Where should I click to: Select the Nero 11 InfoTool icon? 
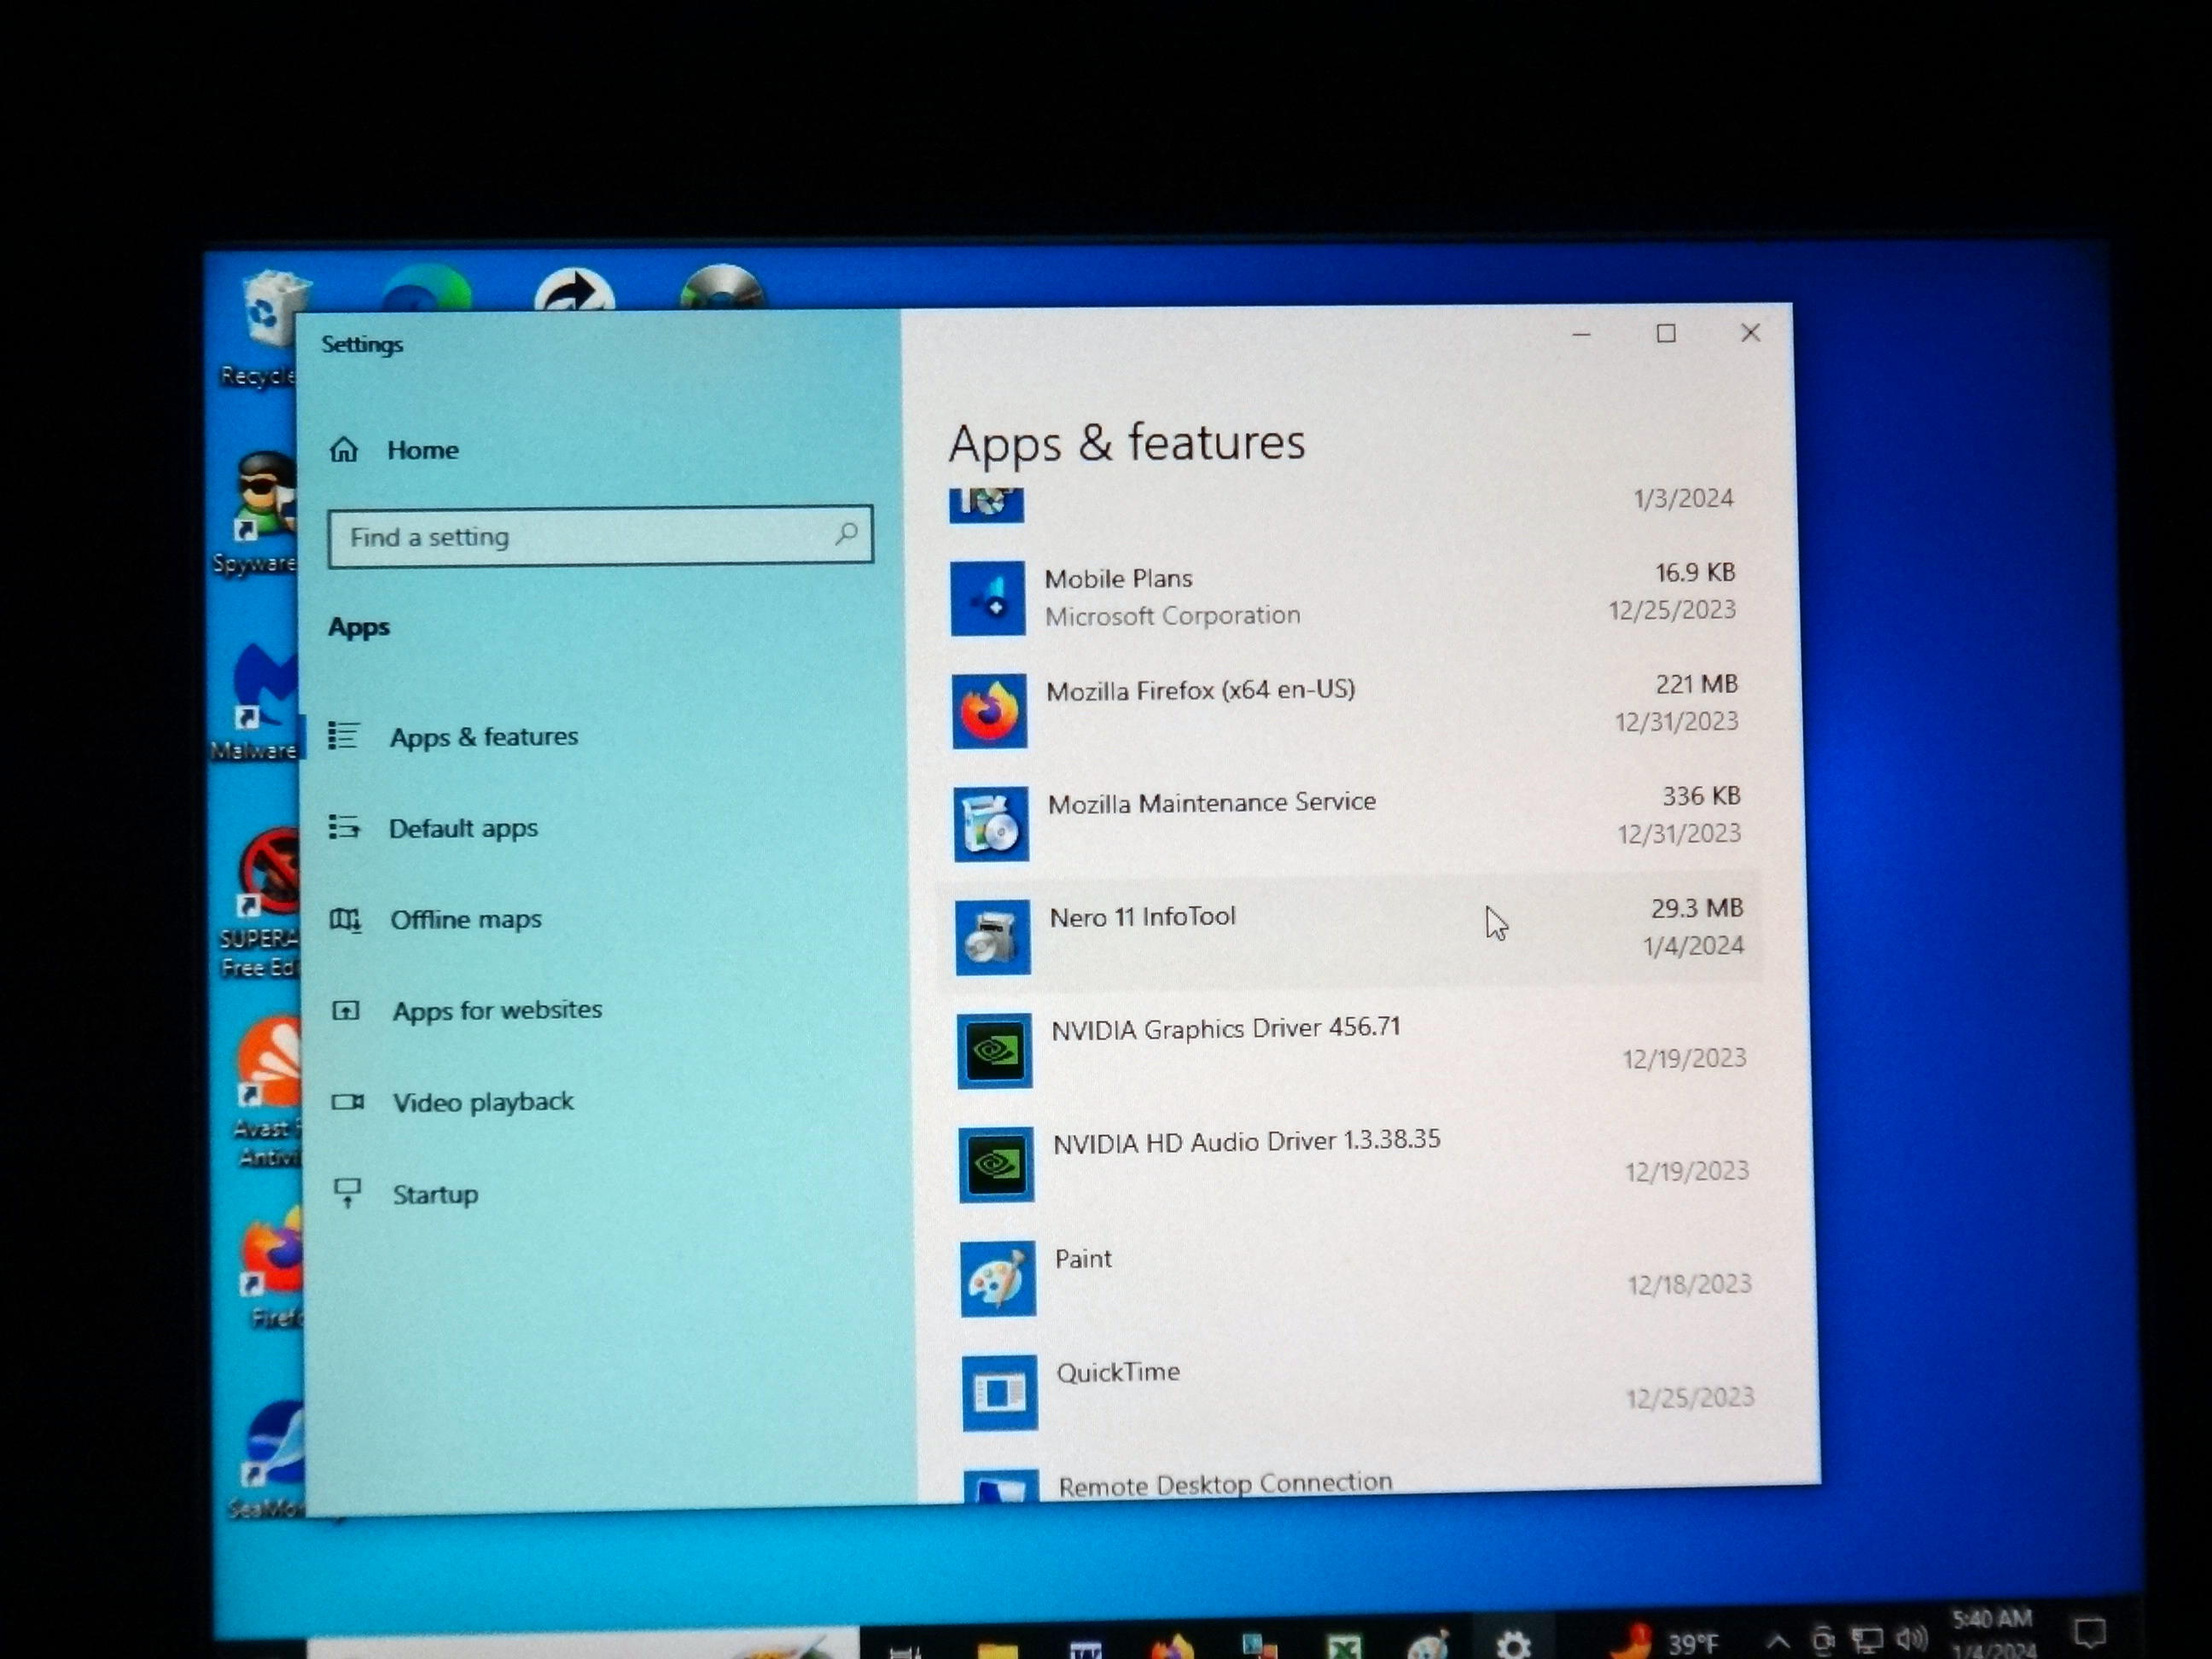point(992,937)
